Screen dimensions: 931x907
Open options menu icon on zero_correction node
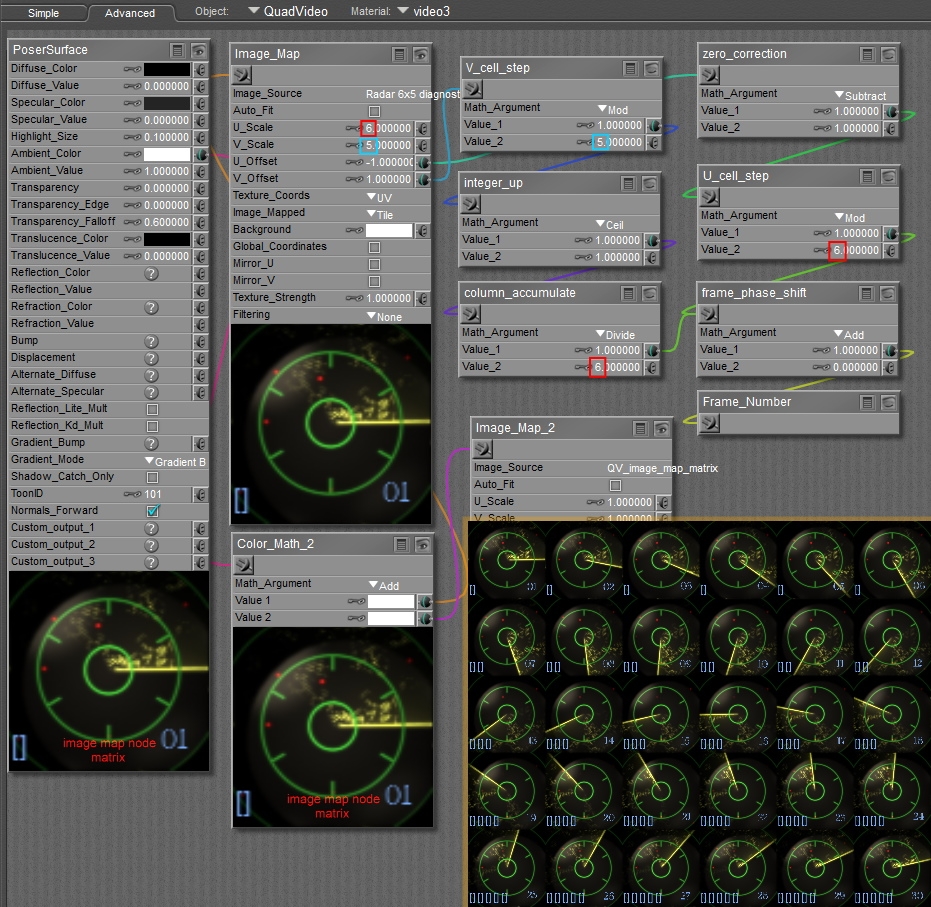pos(867,54)
